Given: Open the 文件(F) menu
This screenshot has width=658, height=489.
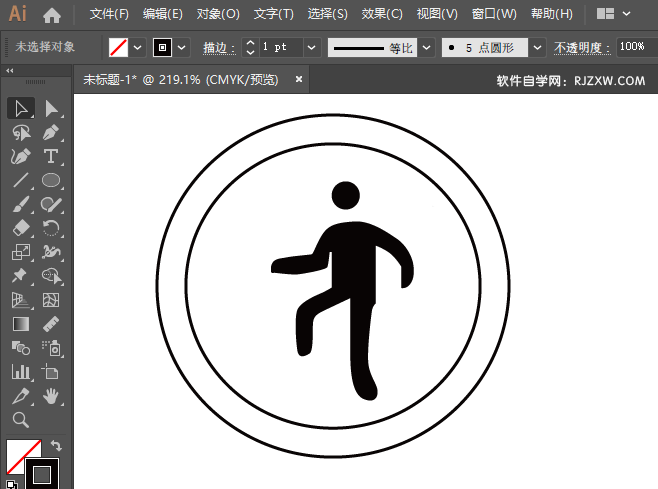Looking at the screenshot, I should 109,14.
